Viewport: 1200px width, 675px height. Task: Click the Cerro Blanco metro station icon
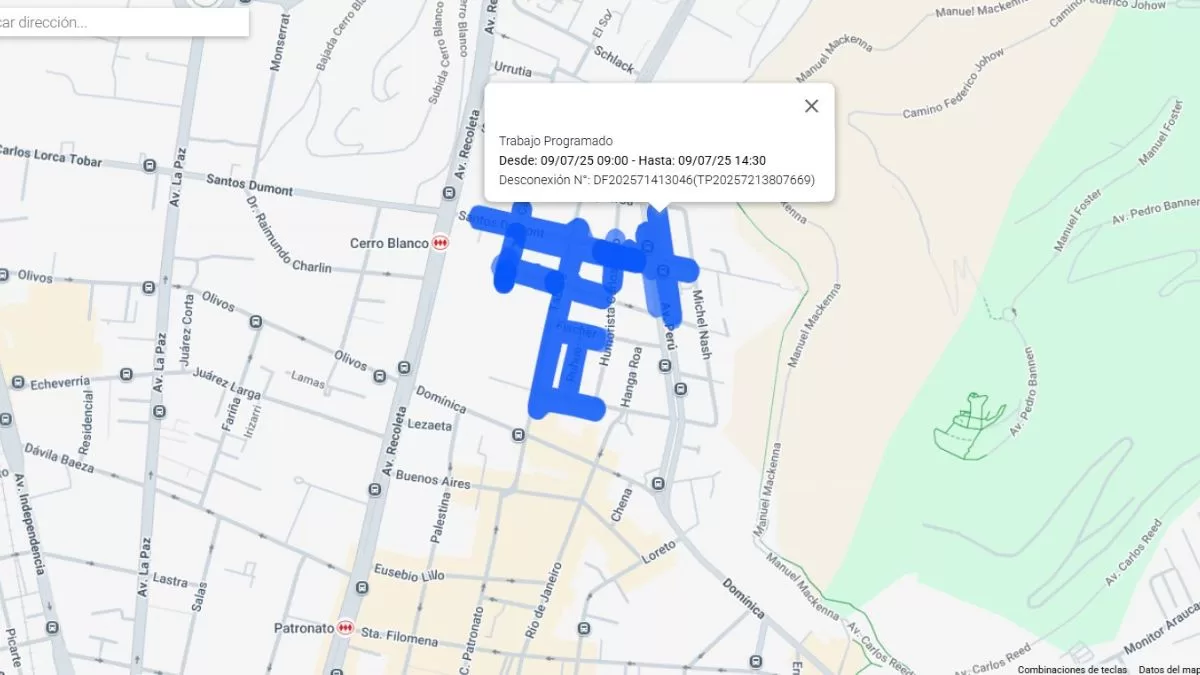coord(440,243)
